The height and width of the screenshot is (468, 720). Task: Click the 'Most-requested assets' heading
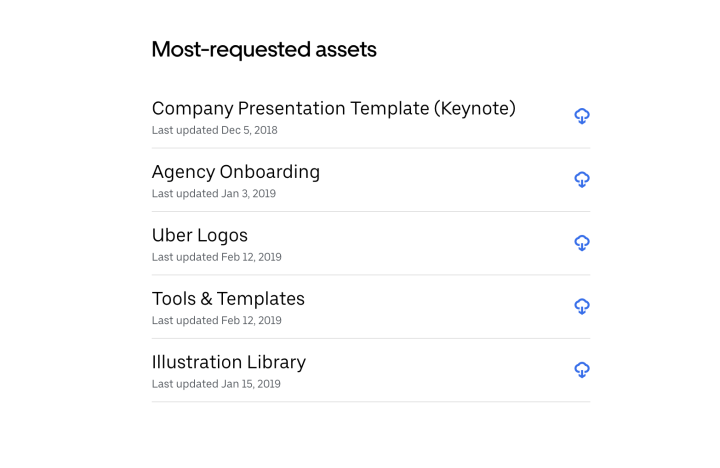[x=264, y=50]
